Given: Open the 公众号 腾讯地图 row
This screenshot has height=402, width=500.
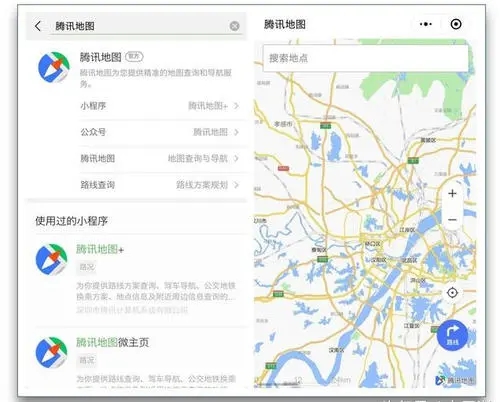Looking at the screenshot, I should pyautogui.click(x=160, y=132).
